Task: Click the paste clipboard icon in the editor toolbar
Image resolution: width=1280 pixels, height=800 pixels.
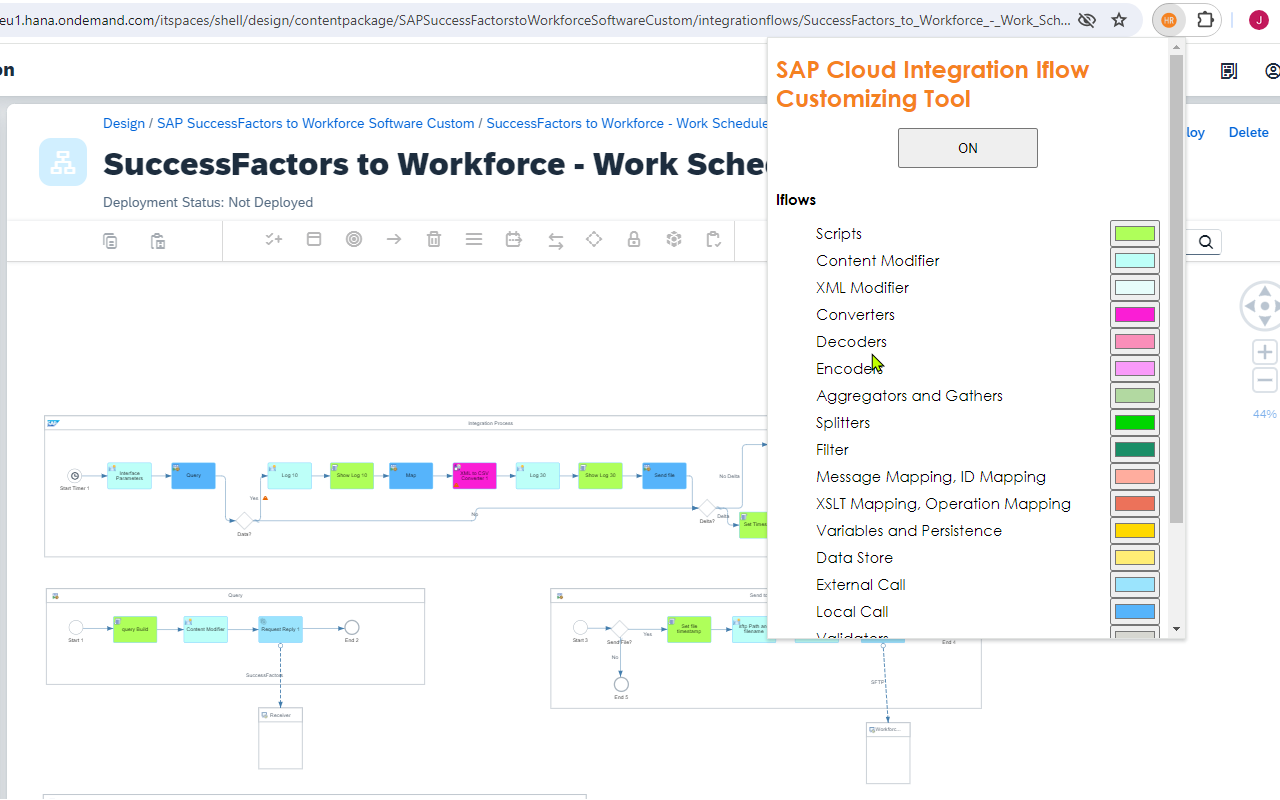Action: pyautogui.click(x=158, y=240)
